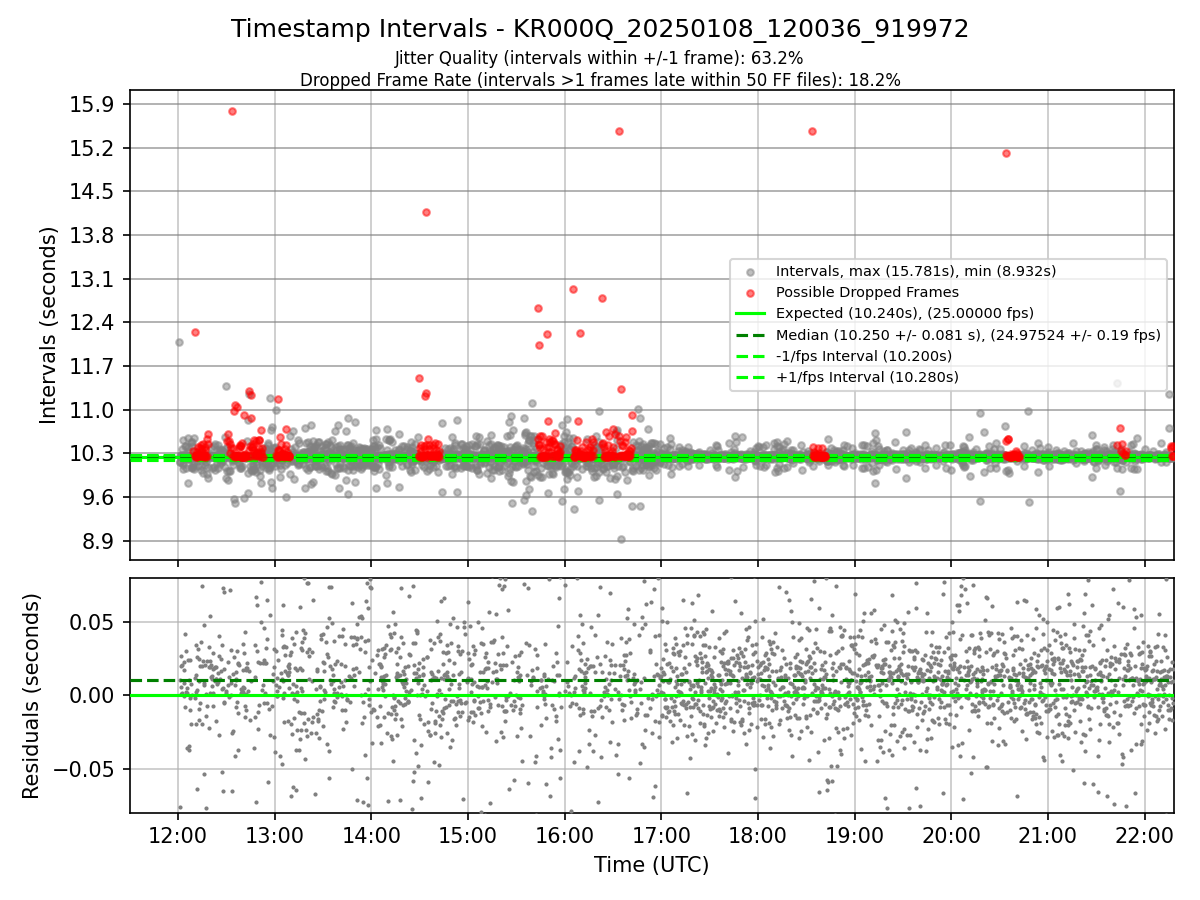Screen dimensions: 1200x900
Task: Click the y-axis tick label 9.6
Action: (100, 497)
